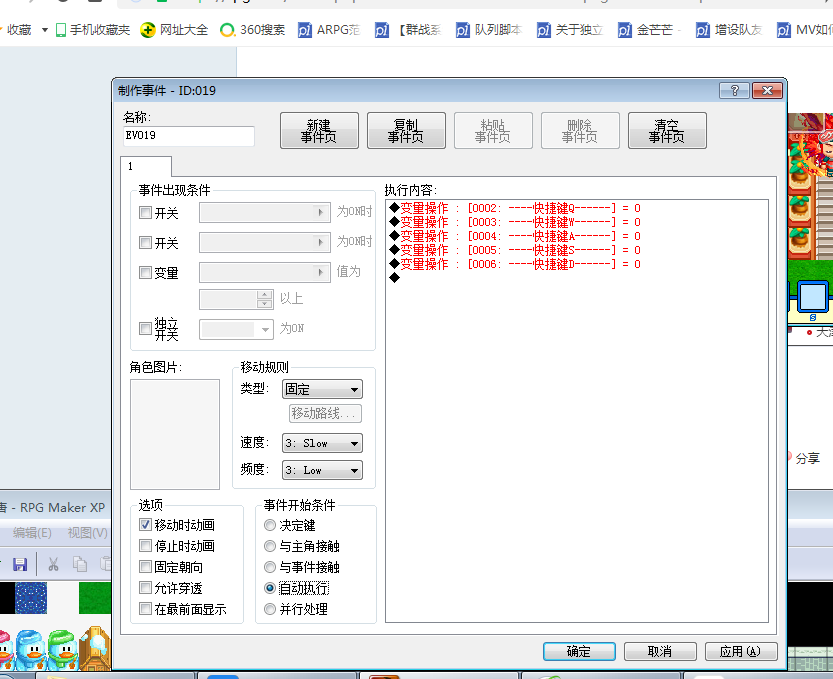Image resolution: width=833 pixels, height=679 pixels.
Task: Click the 角色图片 graphic preview box
Action: [x=175, y=435]
